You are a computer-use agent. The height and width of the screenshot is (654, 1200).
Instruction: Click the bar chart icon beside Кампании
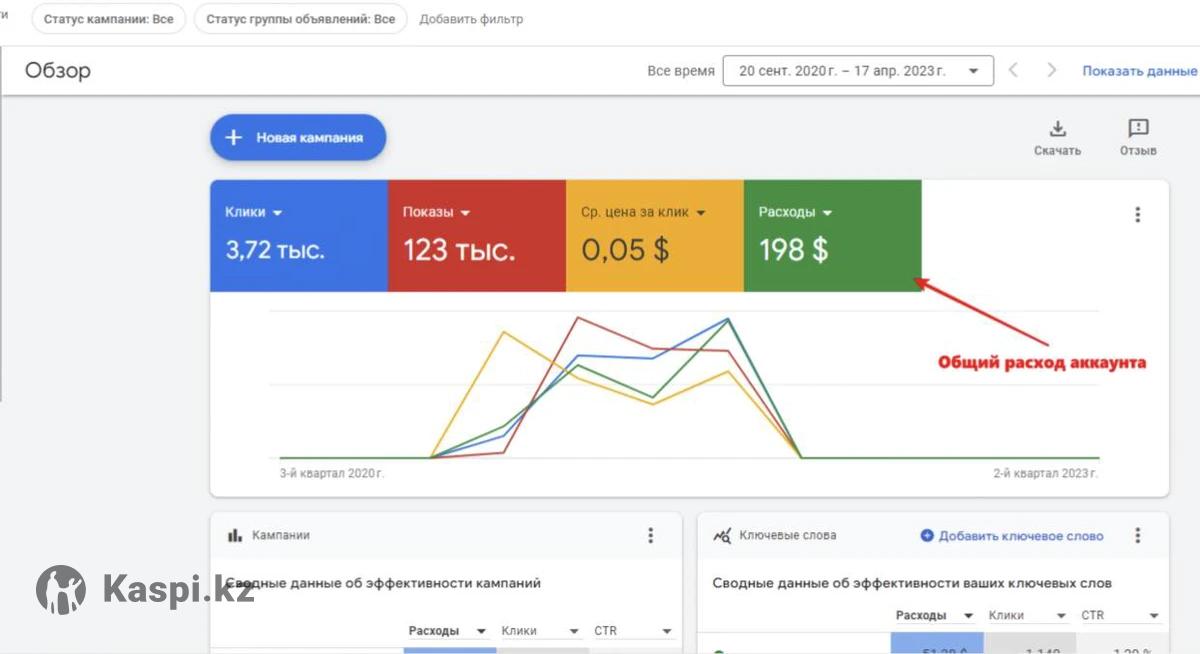235,535
